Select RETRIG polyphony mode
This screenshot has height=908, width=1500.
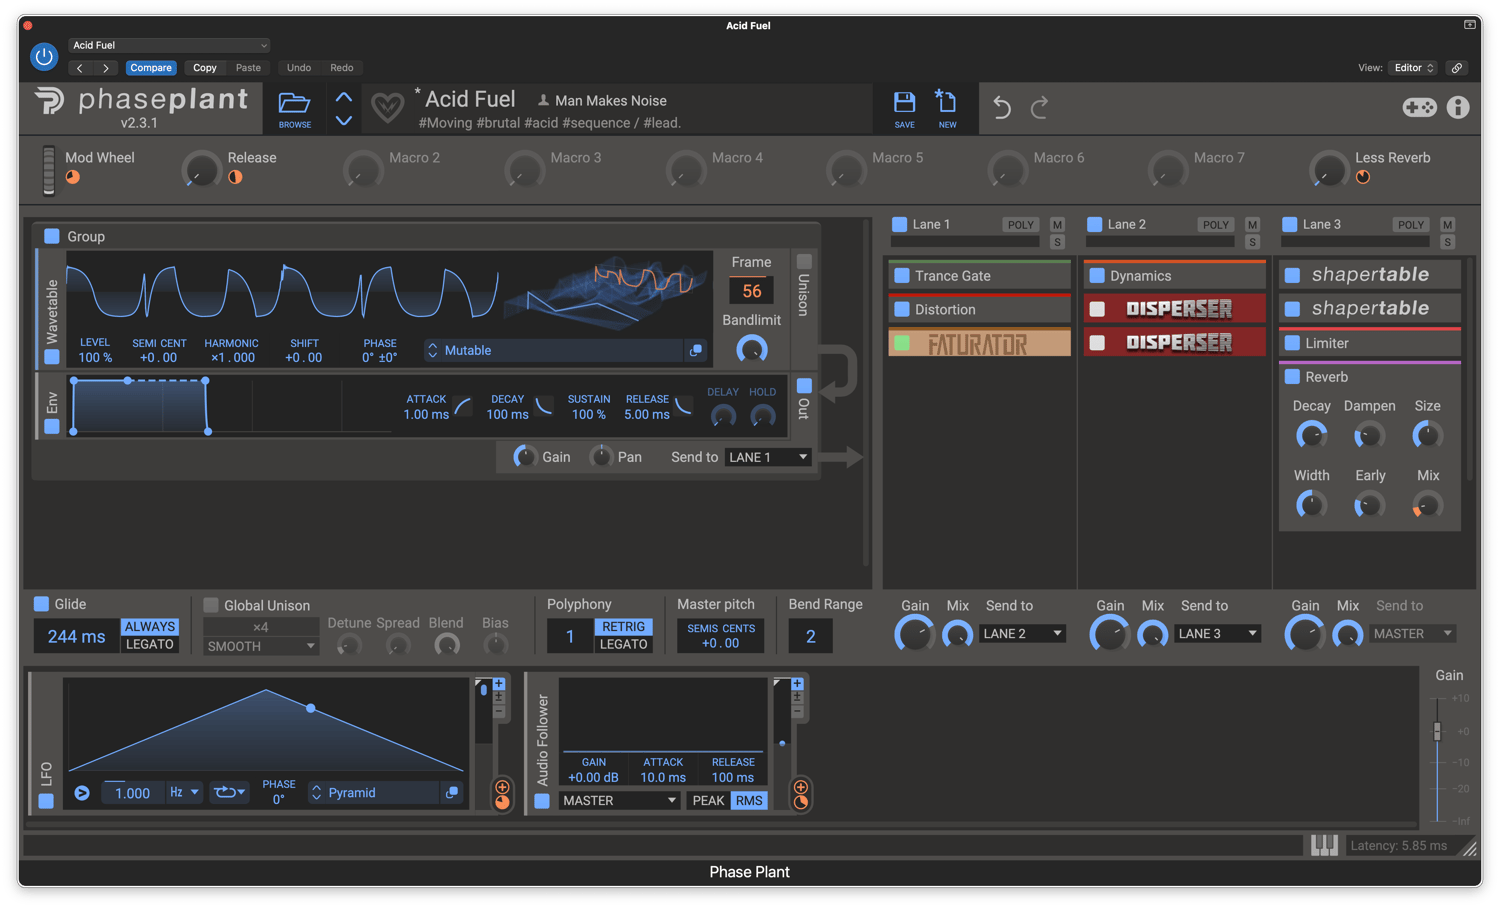coord(623,626)
